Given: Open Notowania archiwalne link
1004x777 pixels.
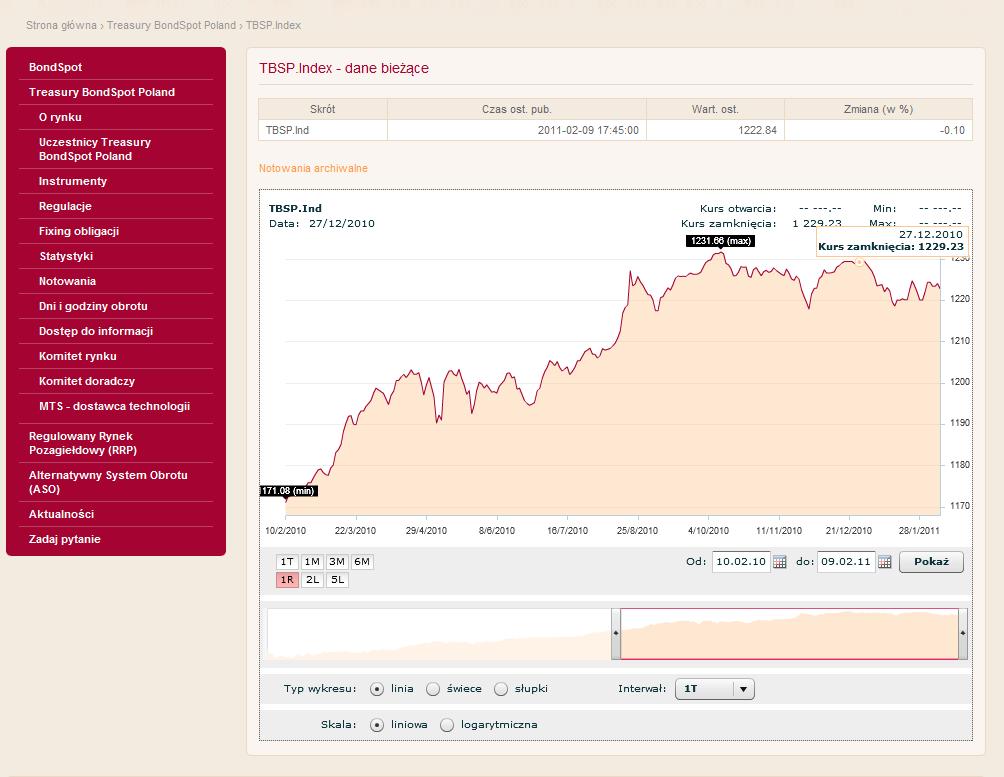Looking at the screenshot, I should pos(313,168).
